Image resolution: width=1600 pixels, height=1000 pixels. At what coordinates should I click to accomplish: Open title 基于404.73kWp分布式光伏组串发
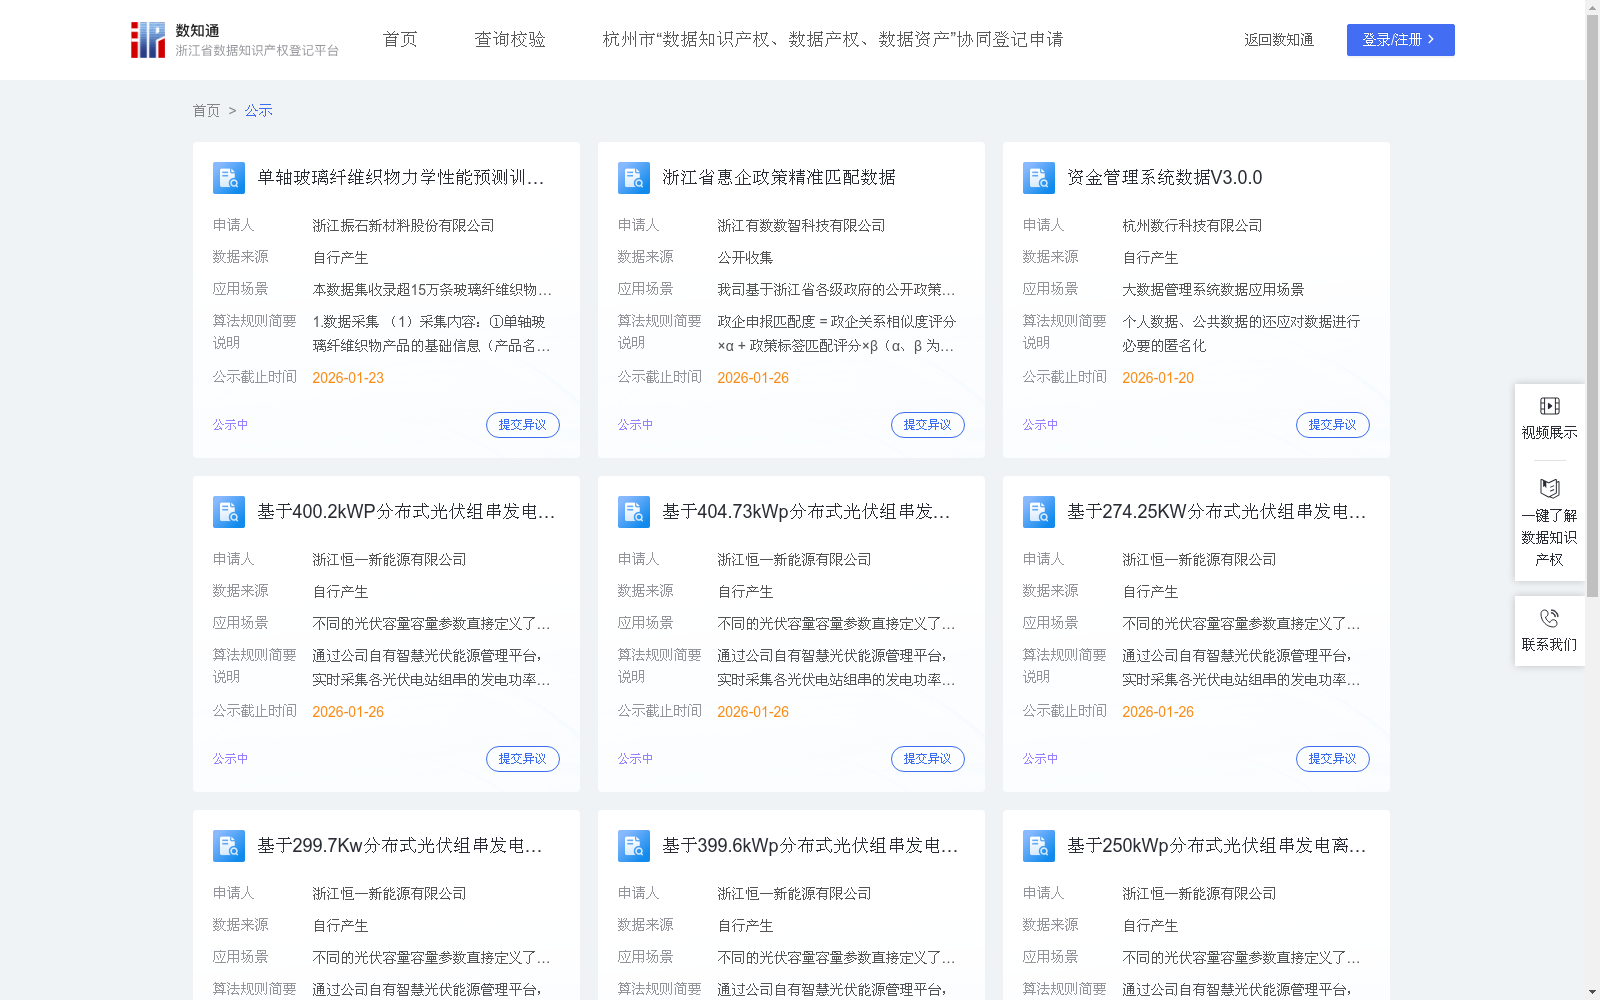pyautogui.click(x=806, y=512)
